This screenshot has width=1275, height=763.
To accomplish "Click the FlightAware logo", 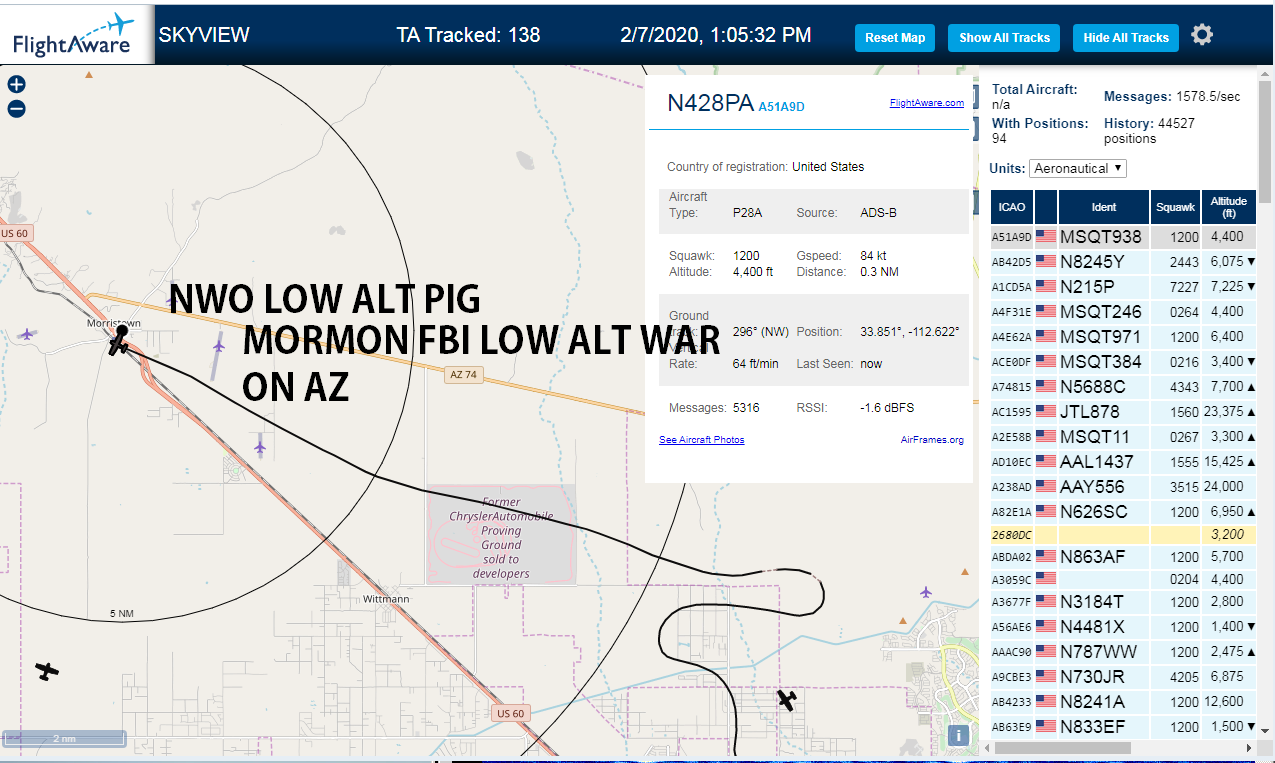I will click(77, 34).
